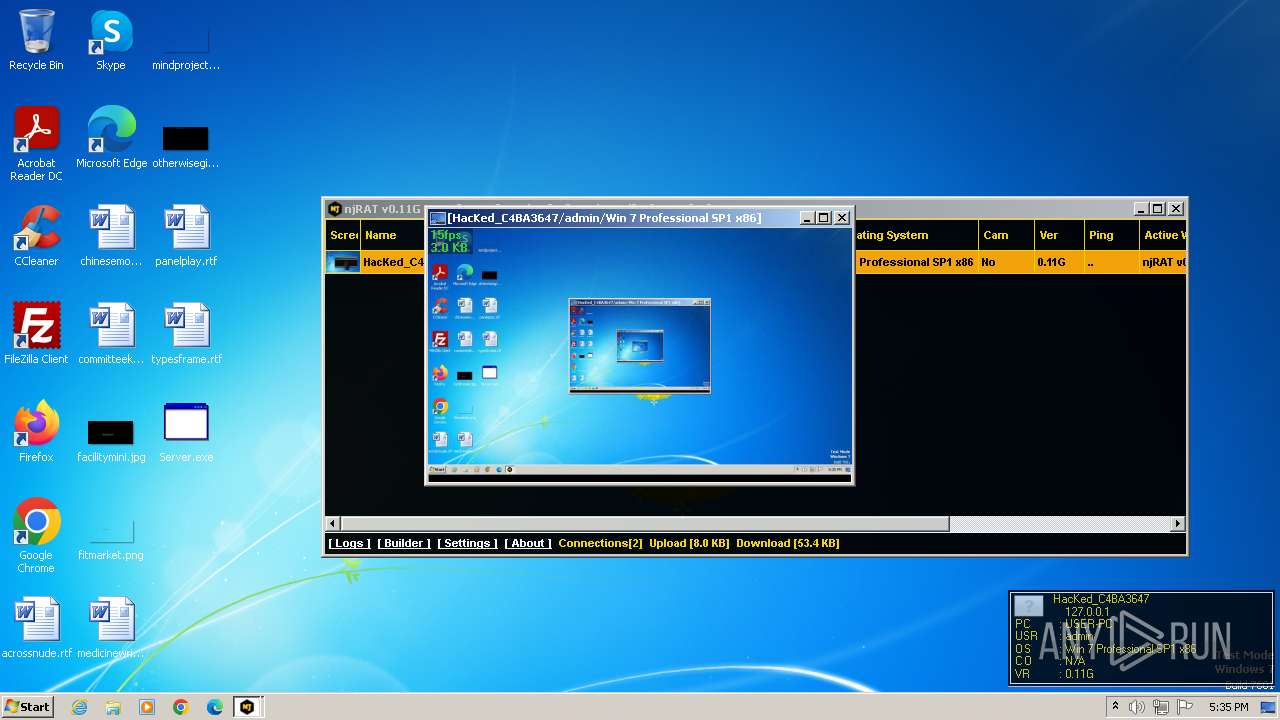This screenshot has width=1280, height=720.
Task: Click the Ver column header
Action: 1059,235
